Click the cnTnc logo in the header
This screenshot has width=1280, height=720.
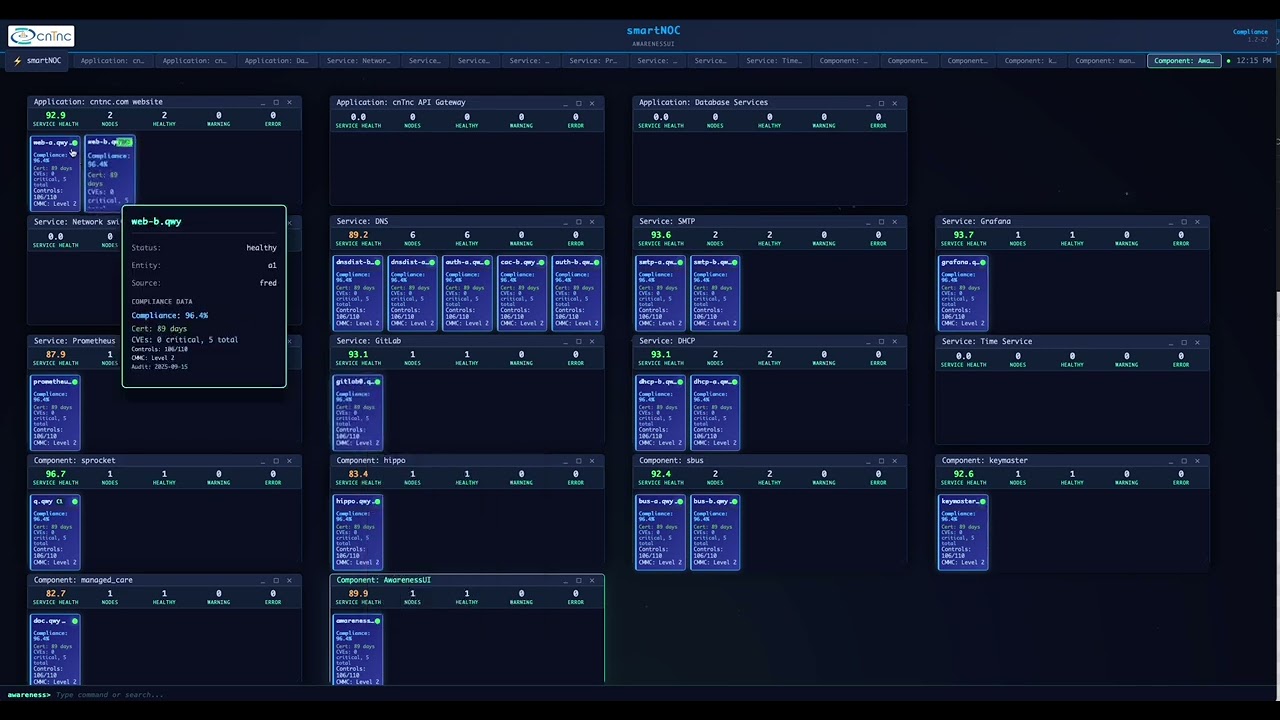point(41,36)
